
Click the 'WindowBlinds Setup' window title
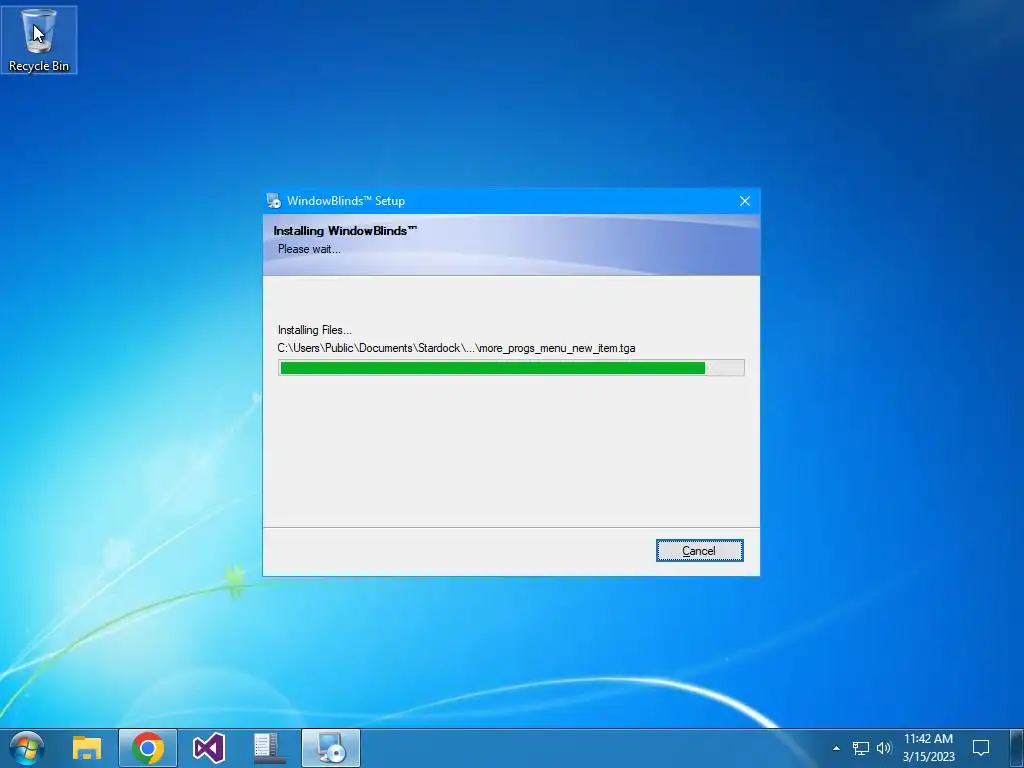(346, 201)
